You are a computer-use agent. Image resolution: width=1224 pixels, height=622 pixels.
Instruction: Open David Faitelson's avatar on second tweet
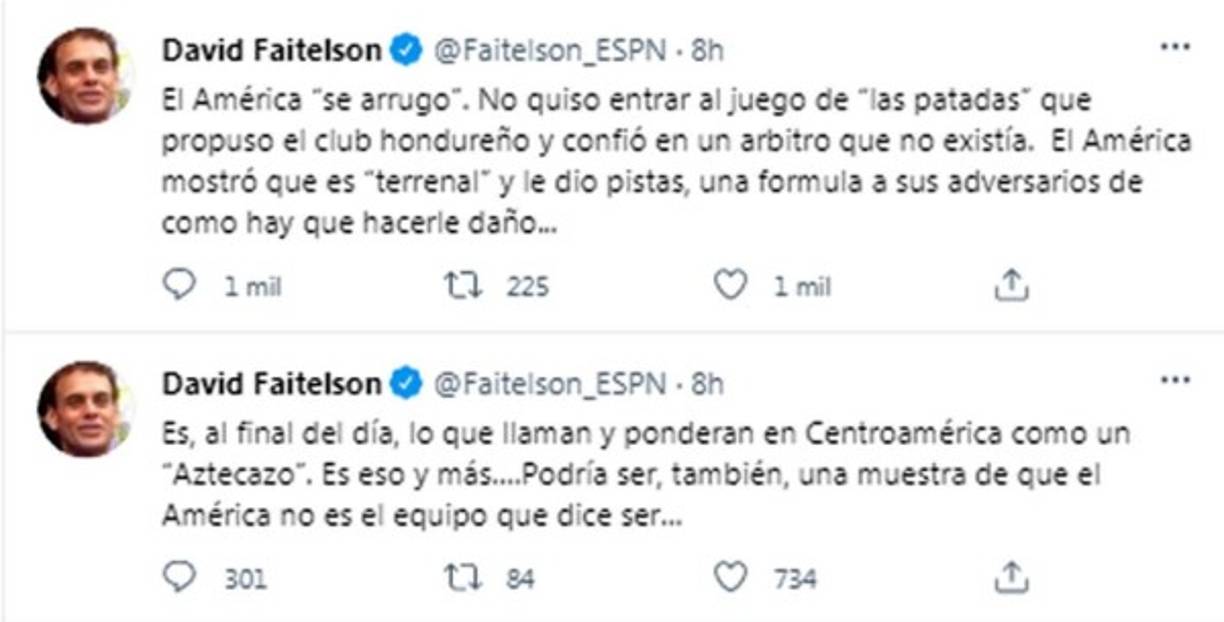pos(80,408)
